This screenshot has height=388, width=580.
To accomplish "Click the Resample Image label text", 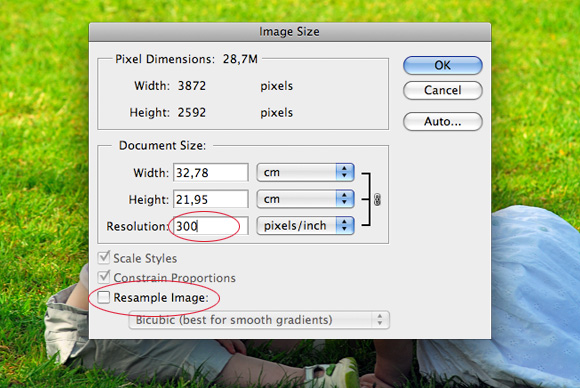I will pos(161,298).
